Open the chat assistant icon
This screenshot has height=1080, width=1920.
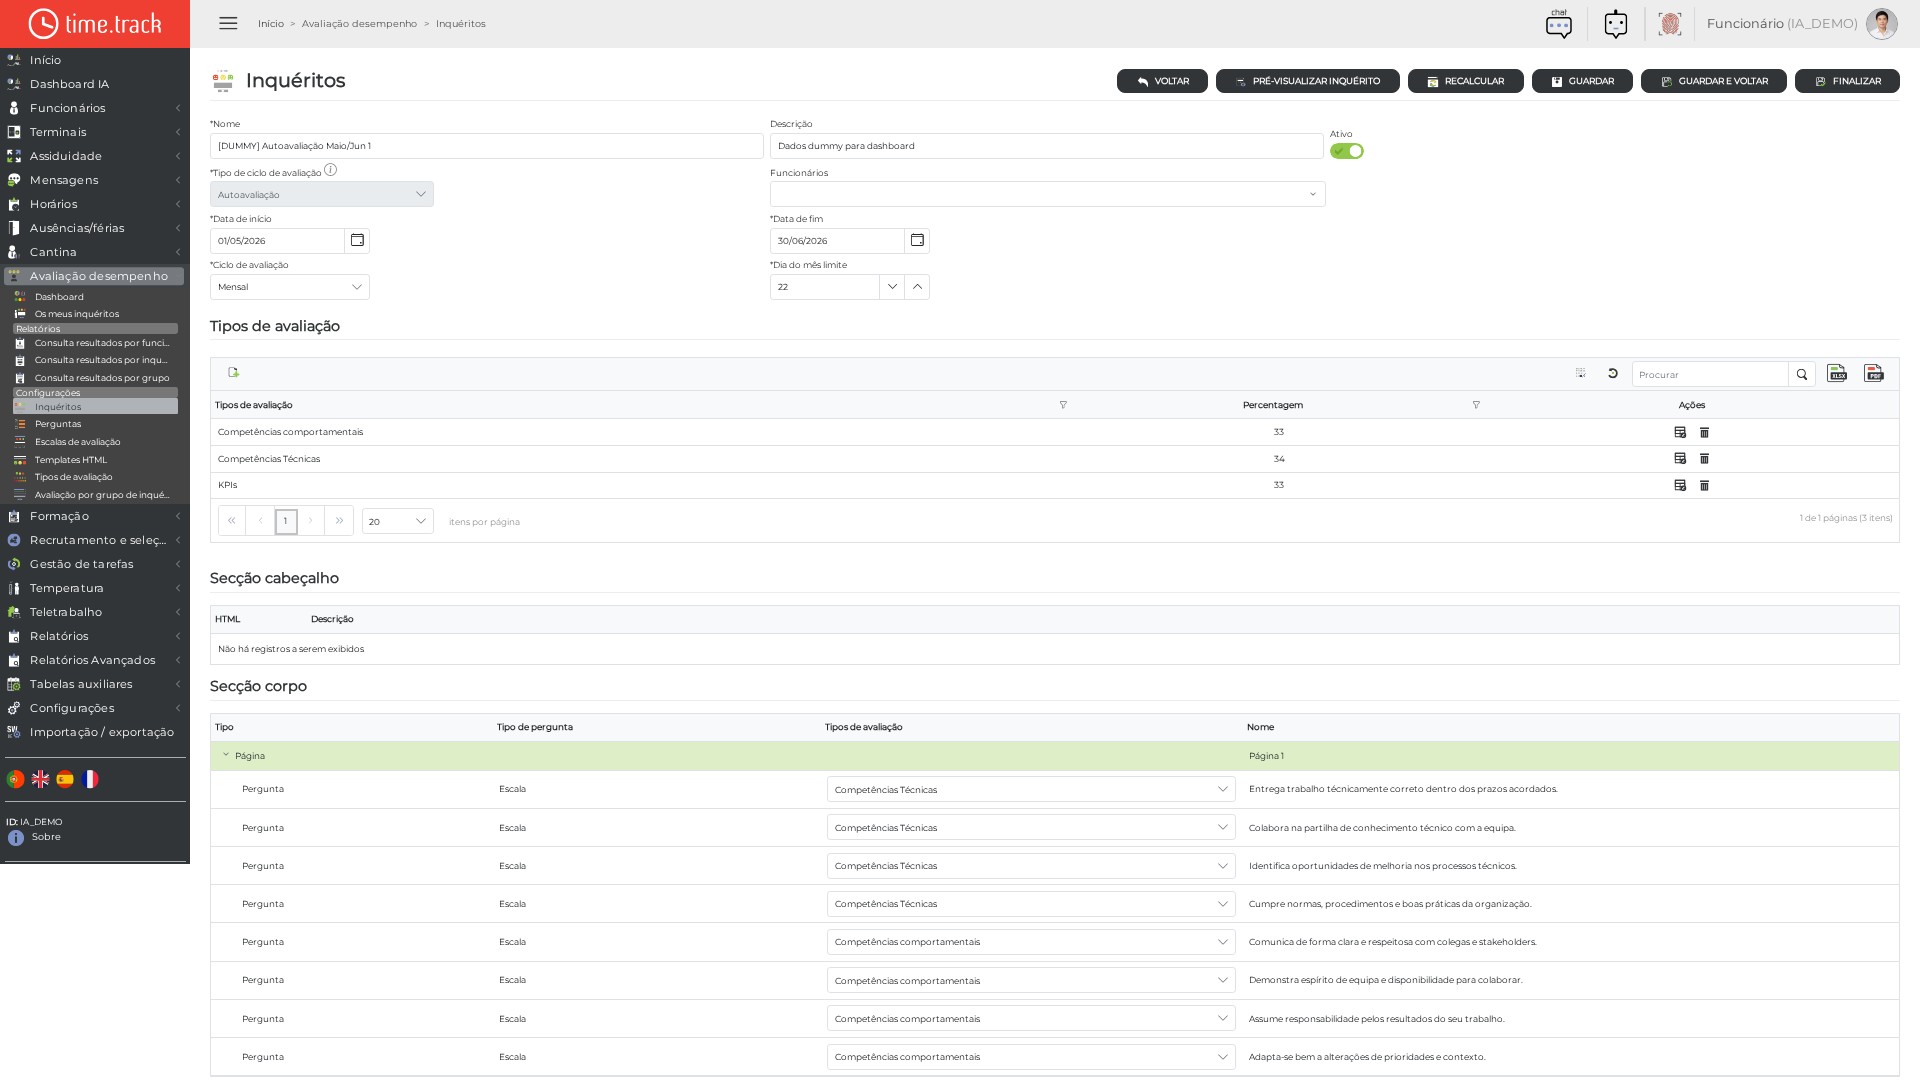click(1559, 24)
